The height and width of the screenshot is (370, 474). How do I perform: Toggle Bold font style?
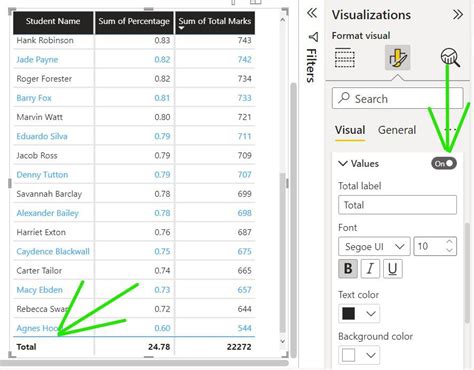tap(348, 268)
